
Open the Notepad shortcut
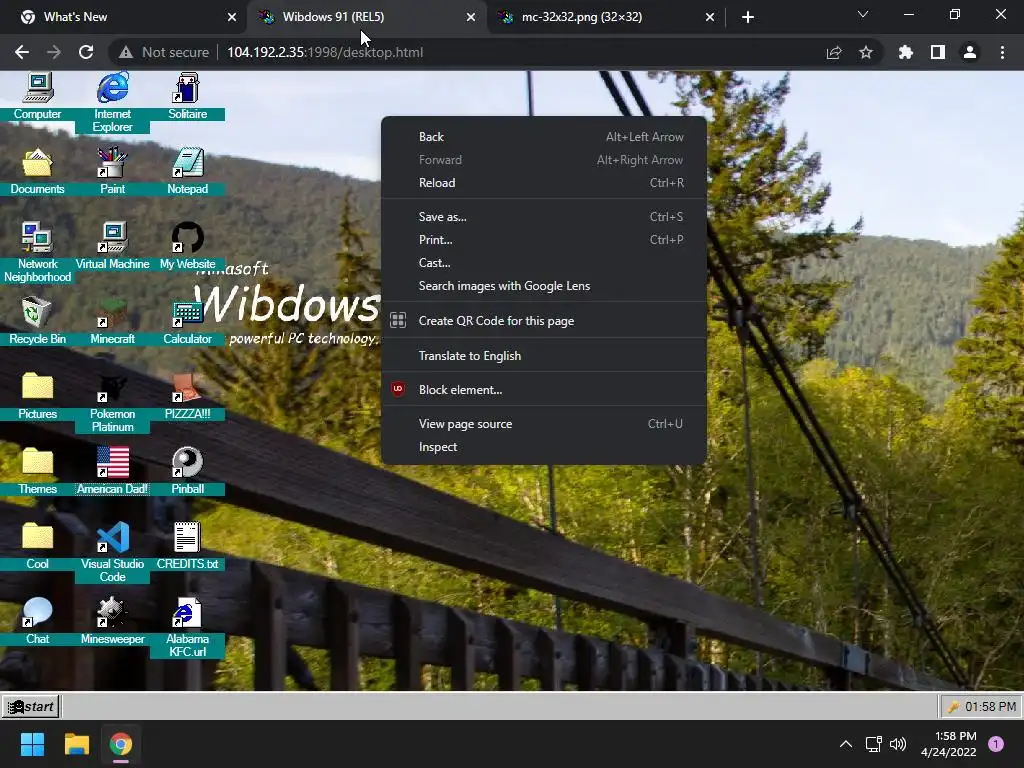click(x=187, y=172)
